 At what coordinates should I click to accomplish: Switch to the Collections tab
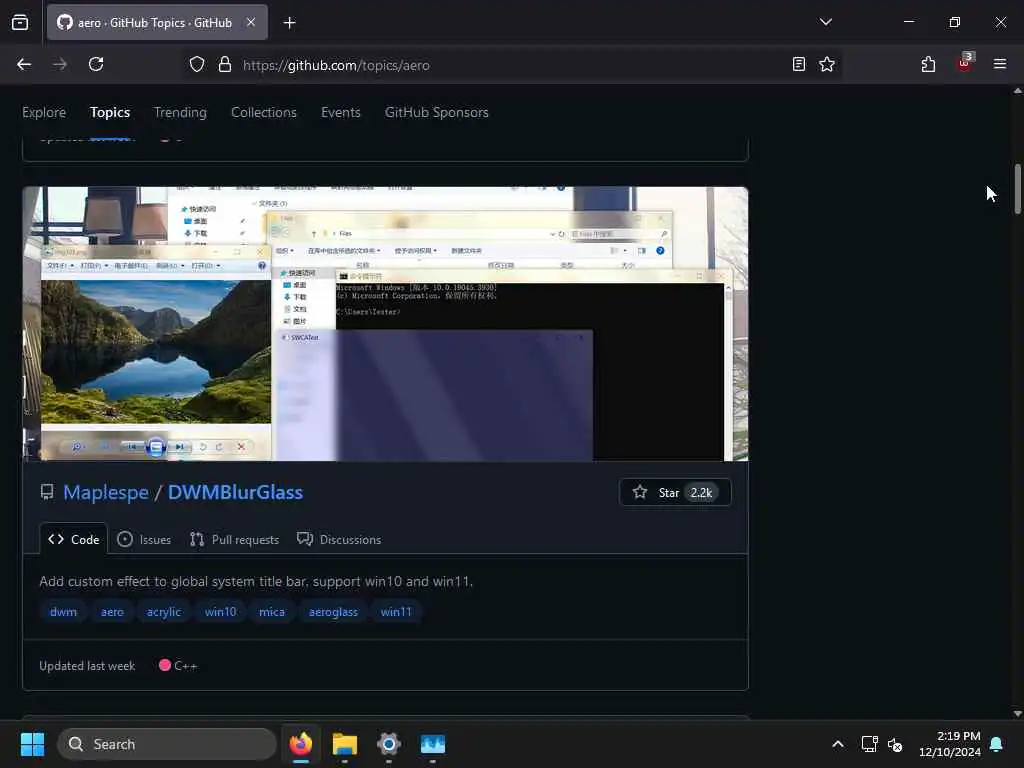[x=264, y=112]
